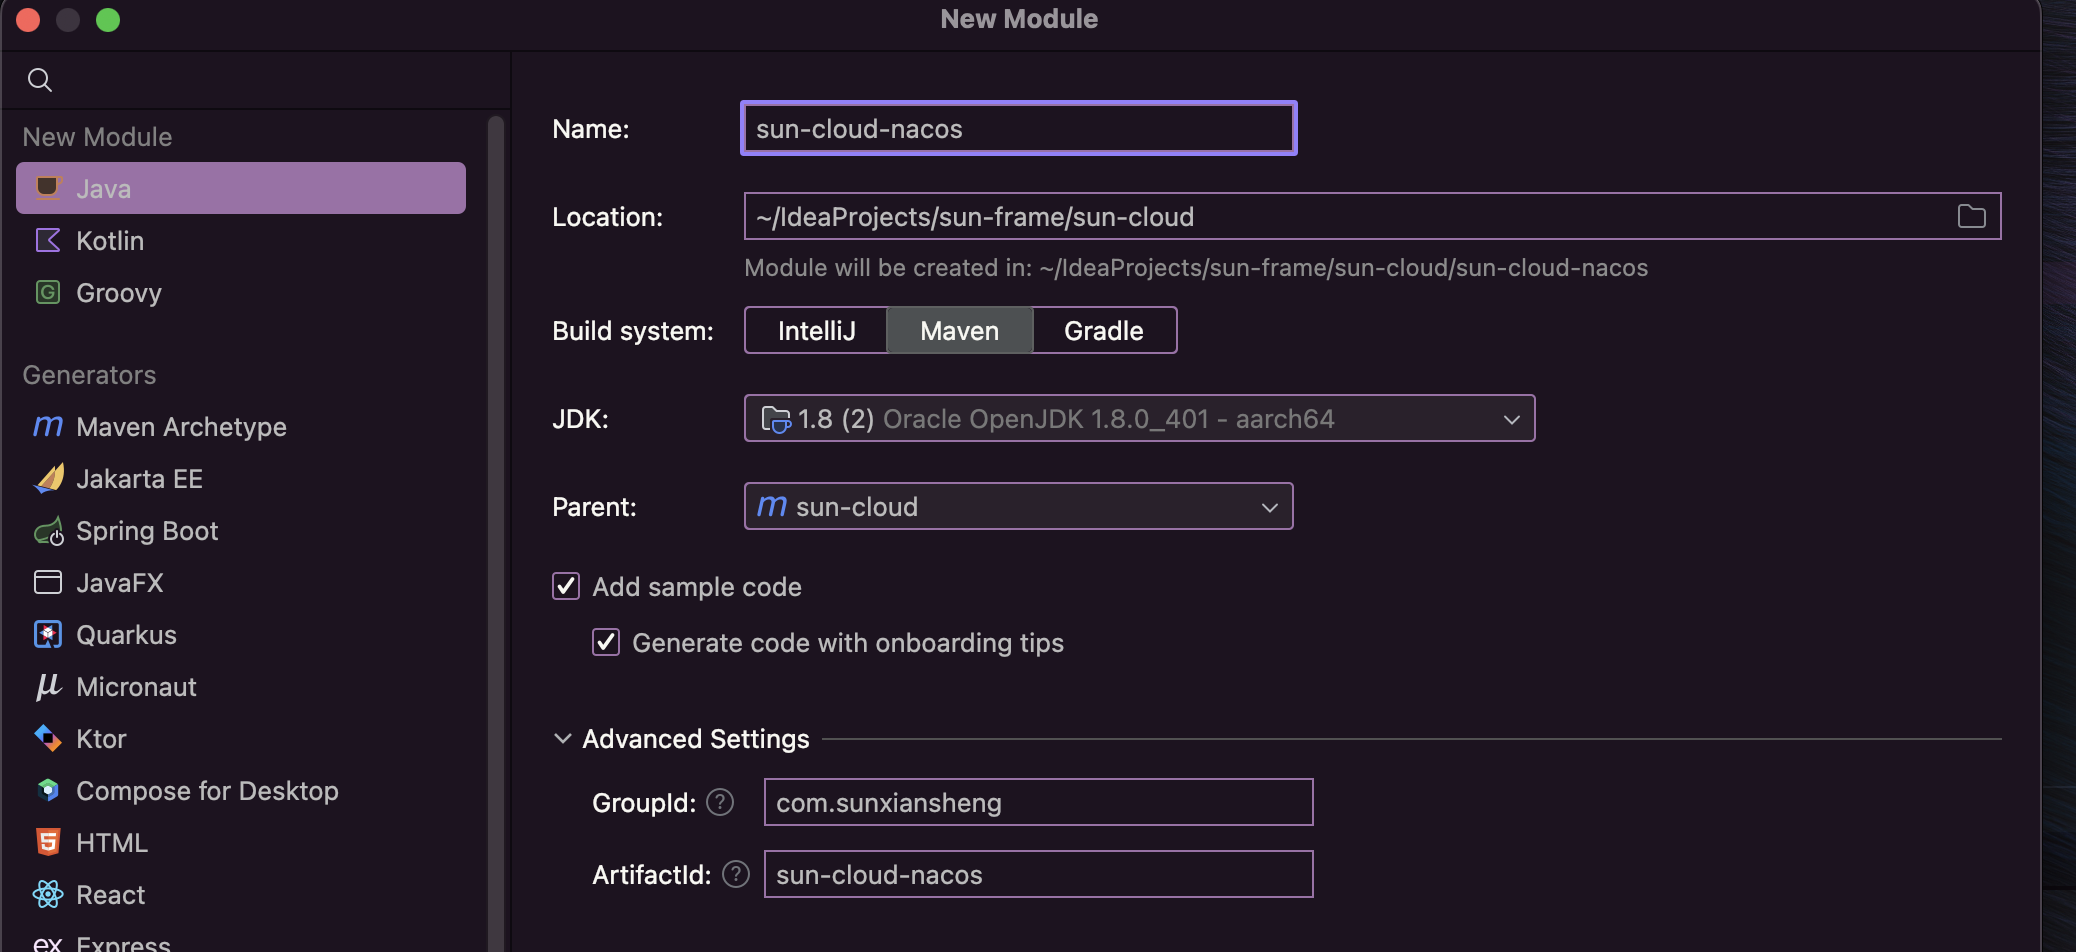This screenshot has width=2076, height=952.
Task: Set build system to Maven
Action: [959, 330]
